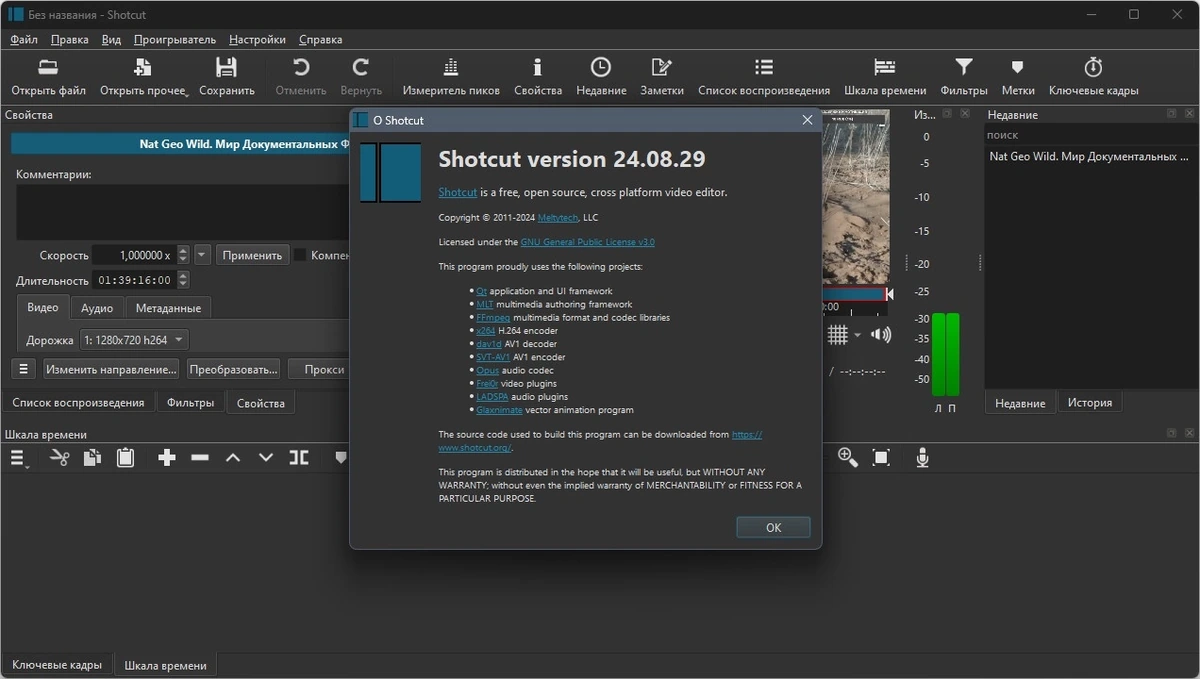Click the player volume speaker icon
This screenshot has height=679, width=1200.
[881, 335]
